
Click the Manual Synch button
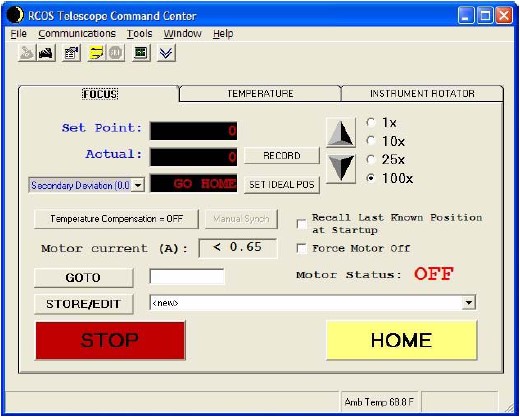click(x=241, y=219)
